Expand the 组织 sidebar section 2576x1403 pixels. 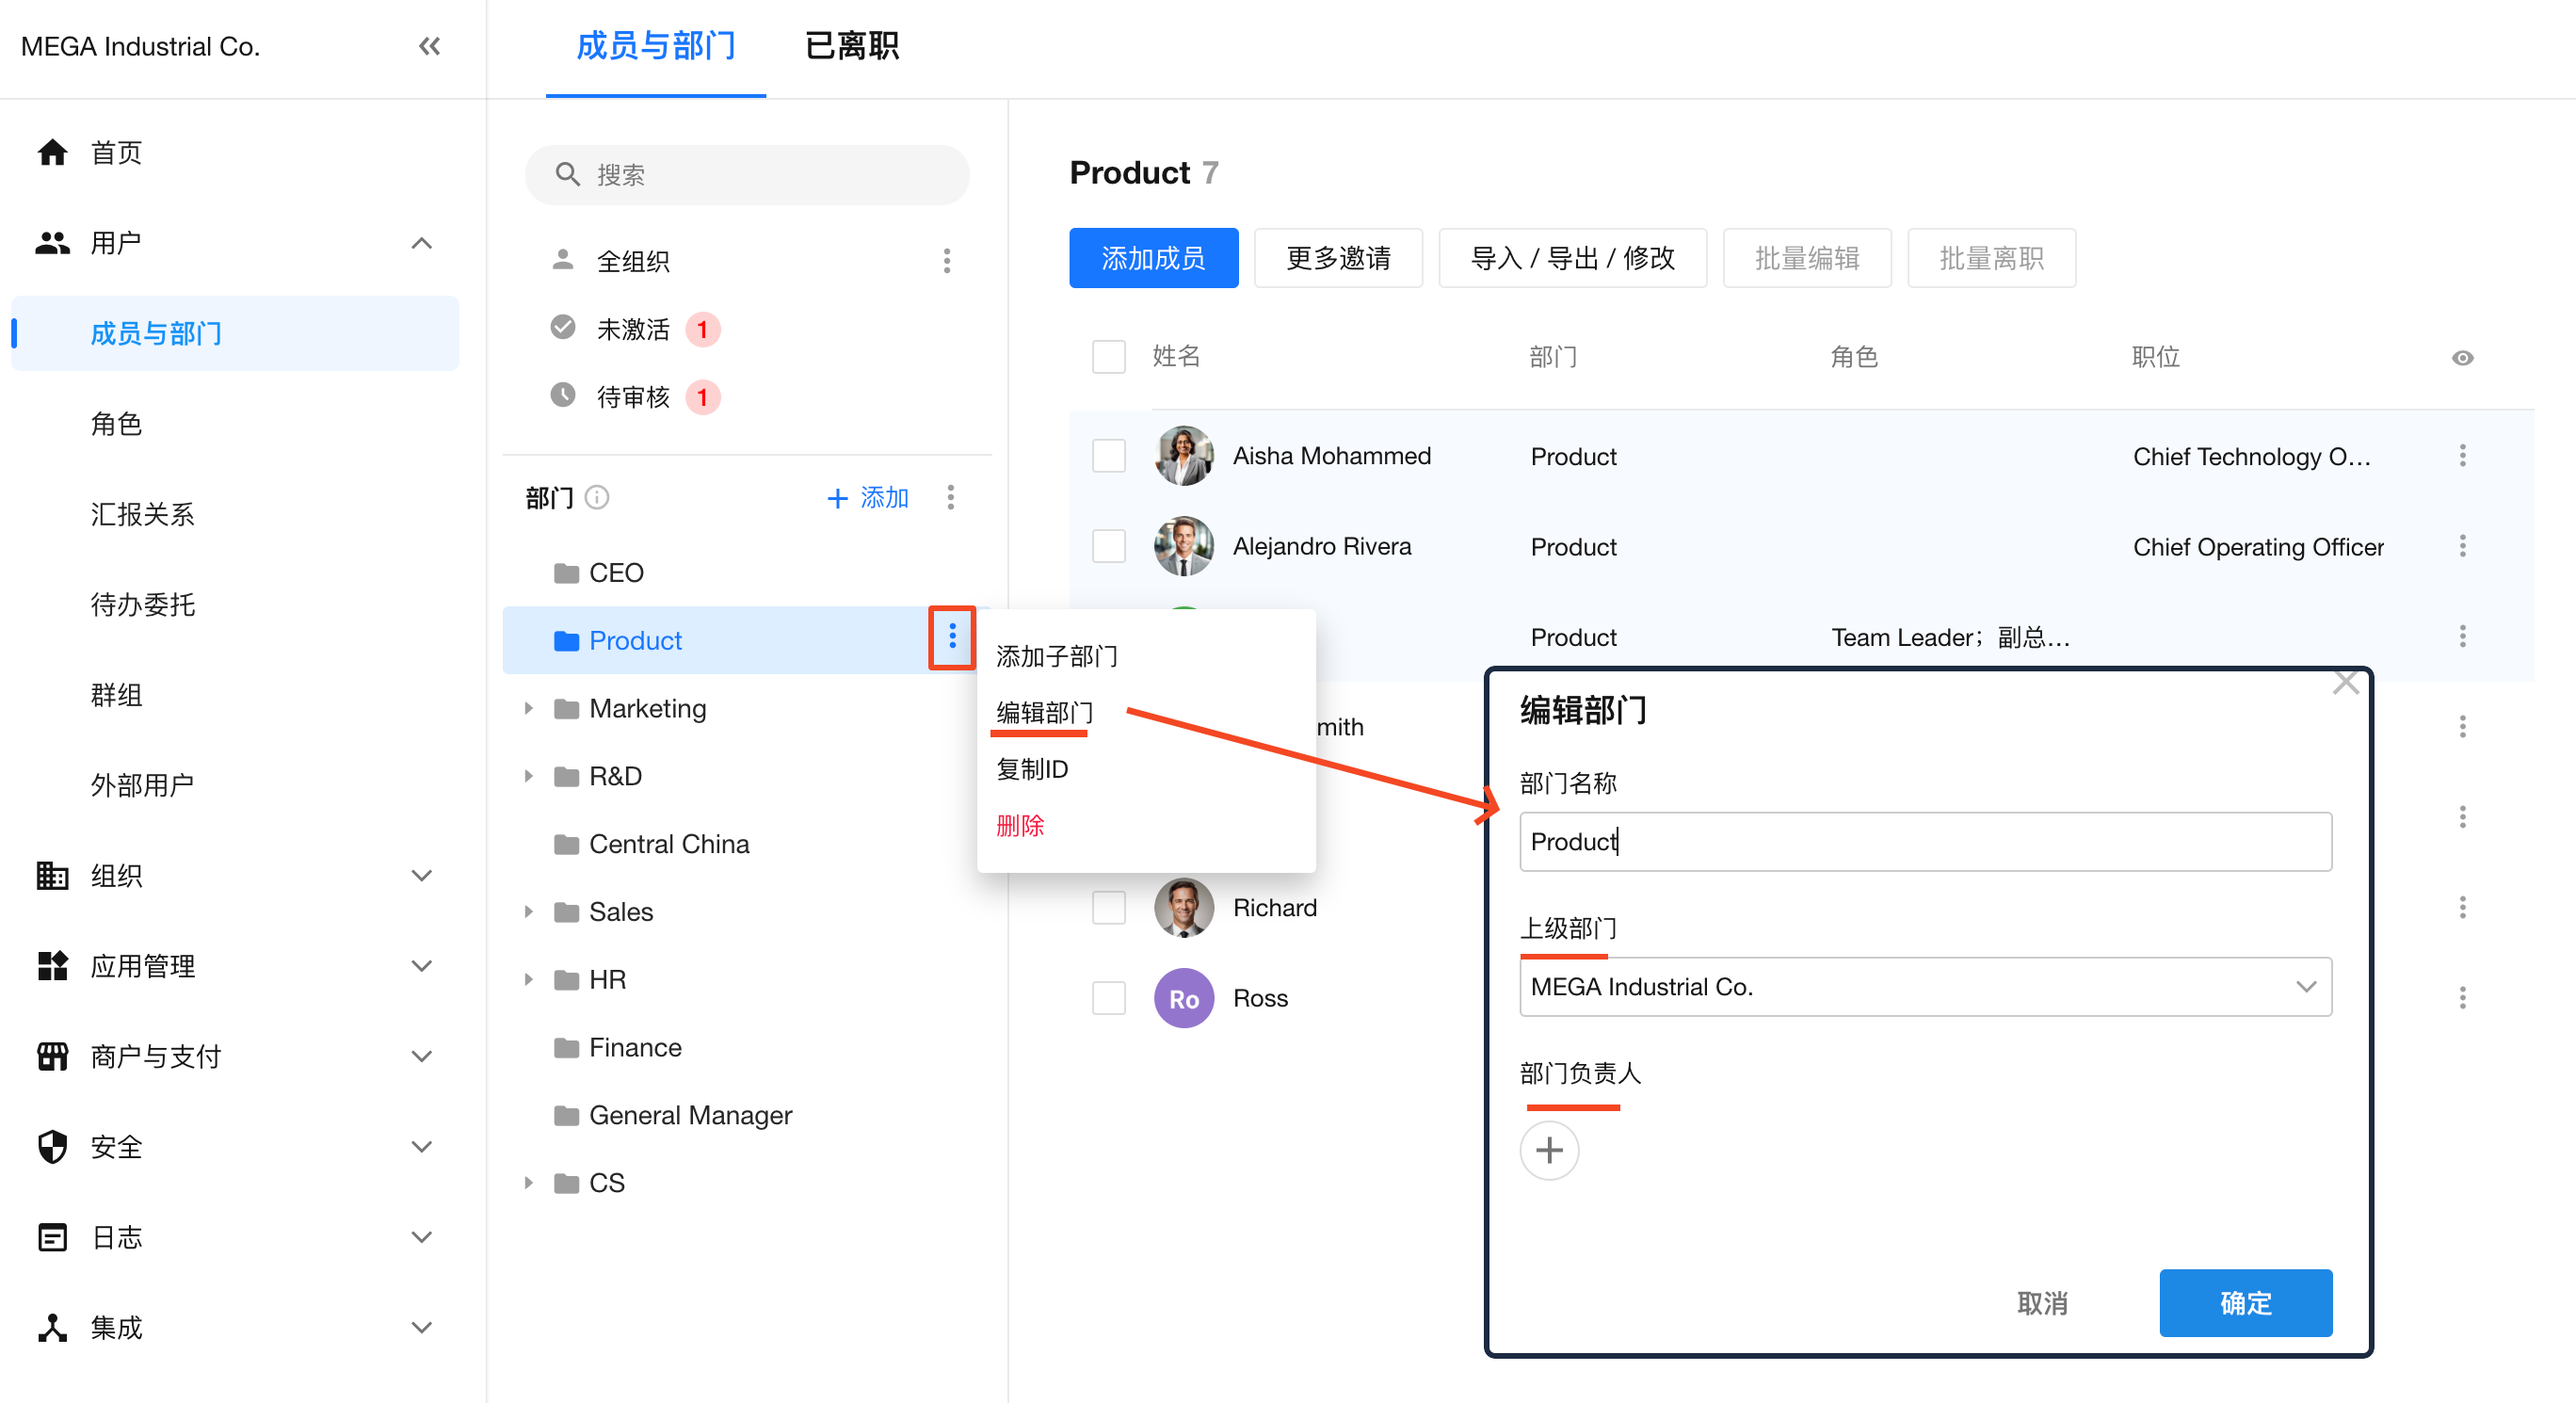(x=421, y=876)
